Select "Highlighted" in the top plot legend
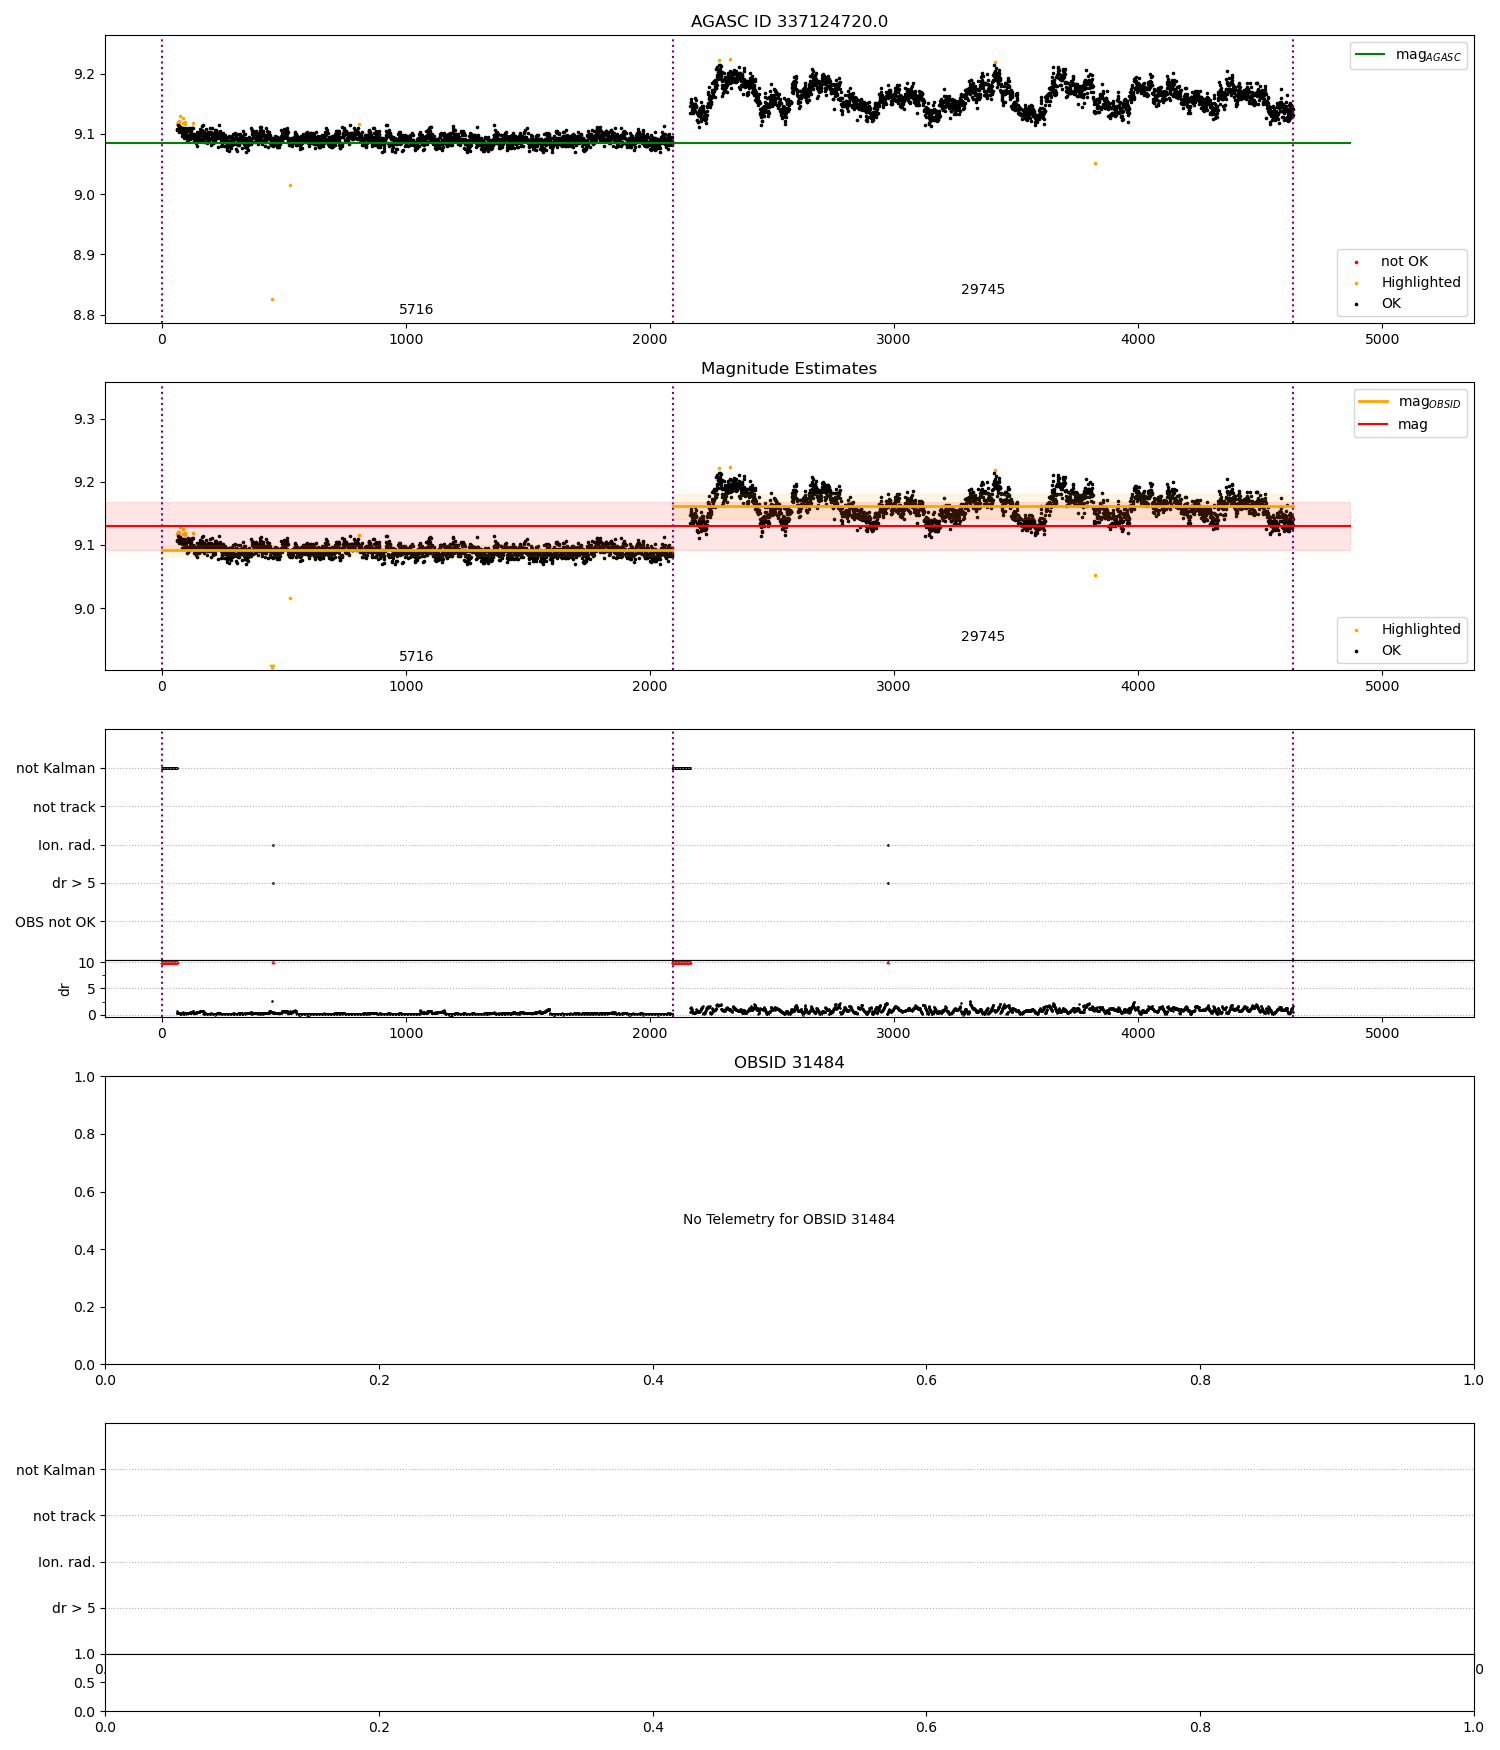The width and height of the screenshot is (1500, 1750). click(x=1421, y=282)
